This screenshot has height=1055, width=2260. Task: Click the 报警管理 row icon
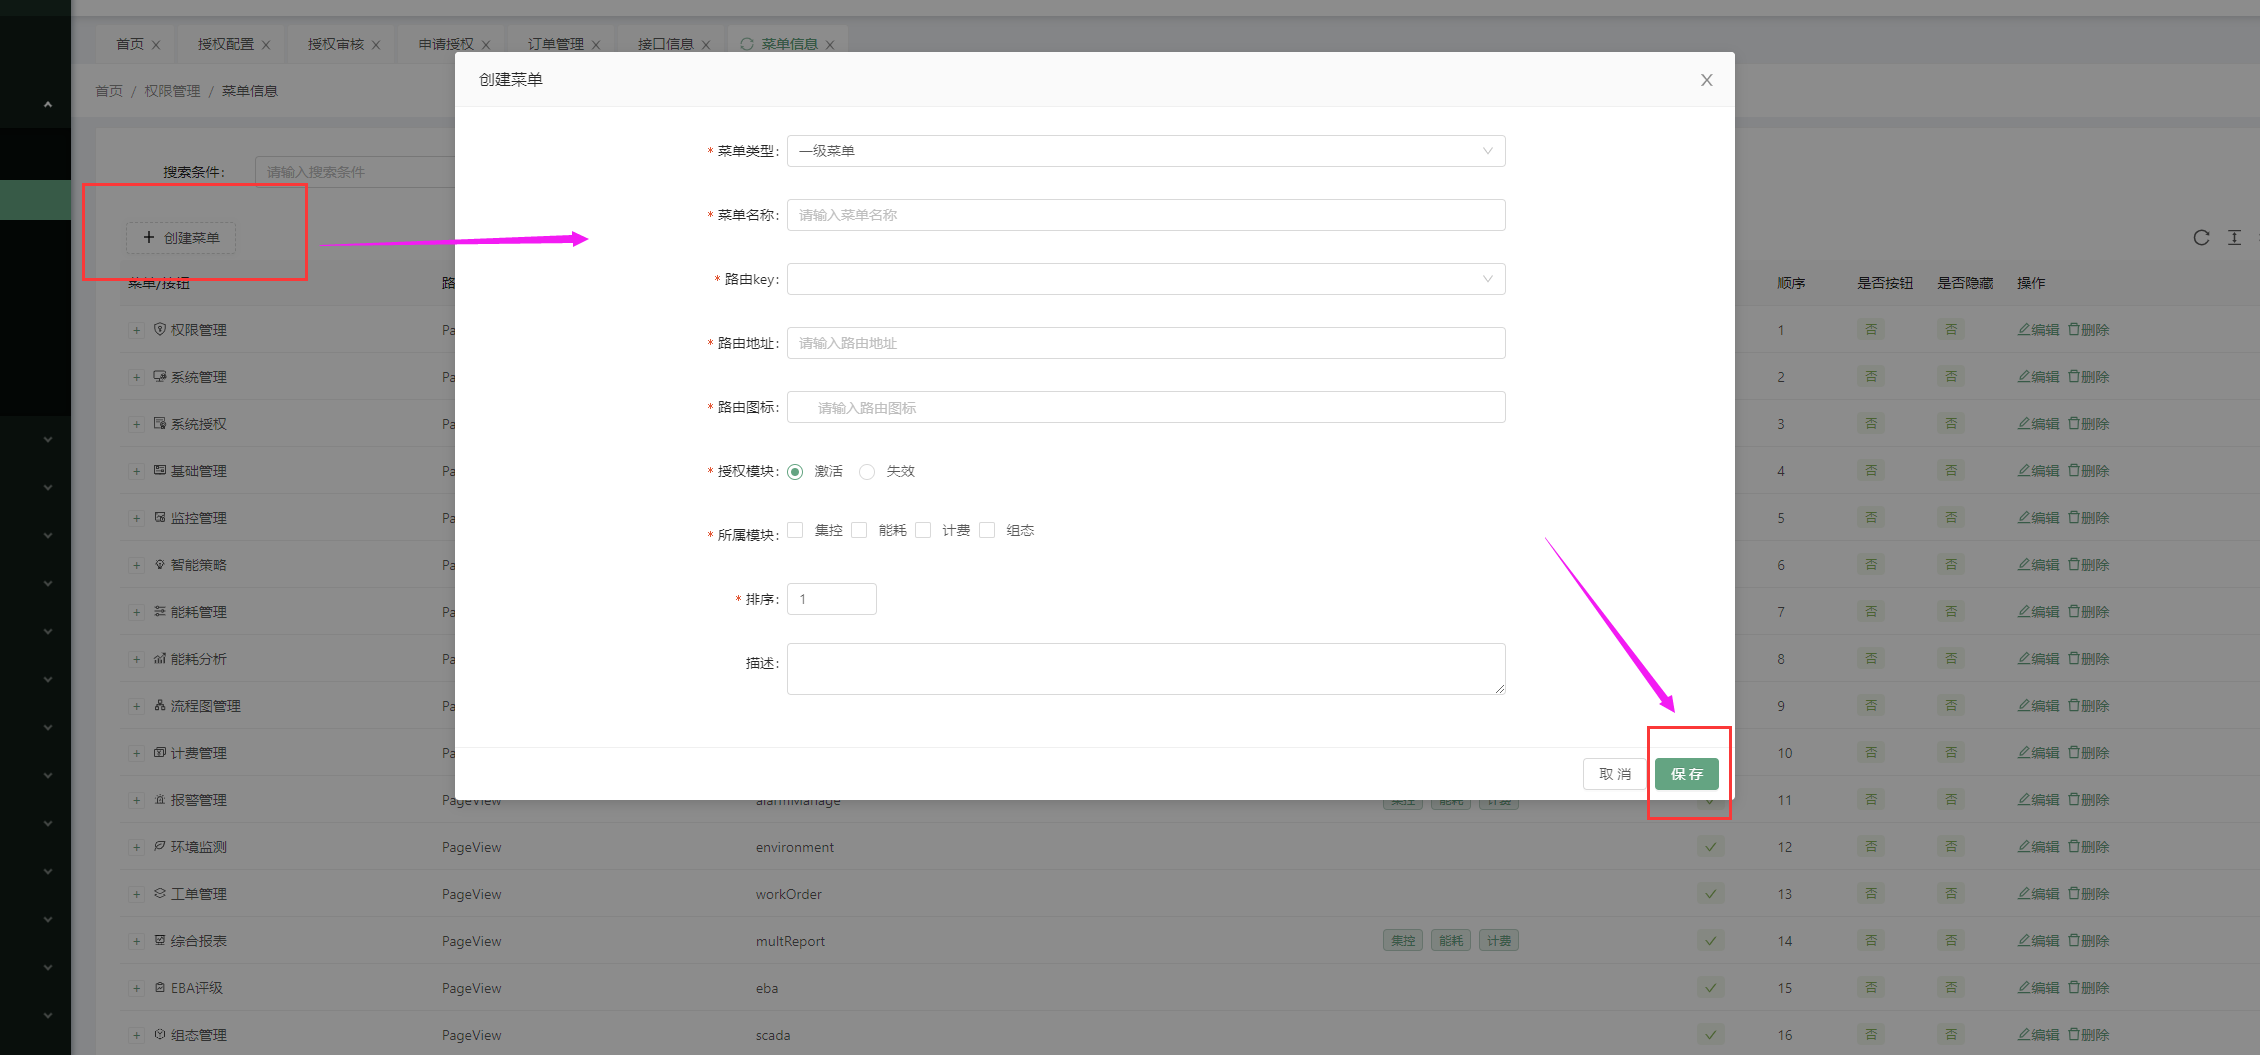[x=160, y=799]
